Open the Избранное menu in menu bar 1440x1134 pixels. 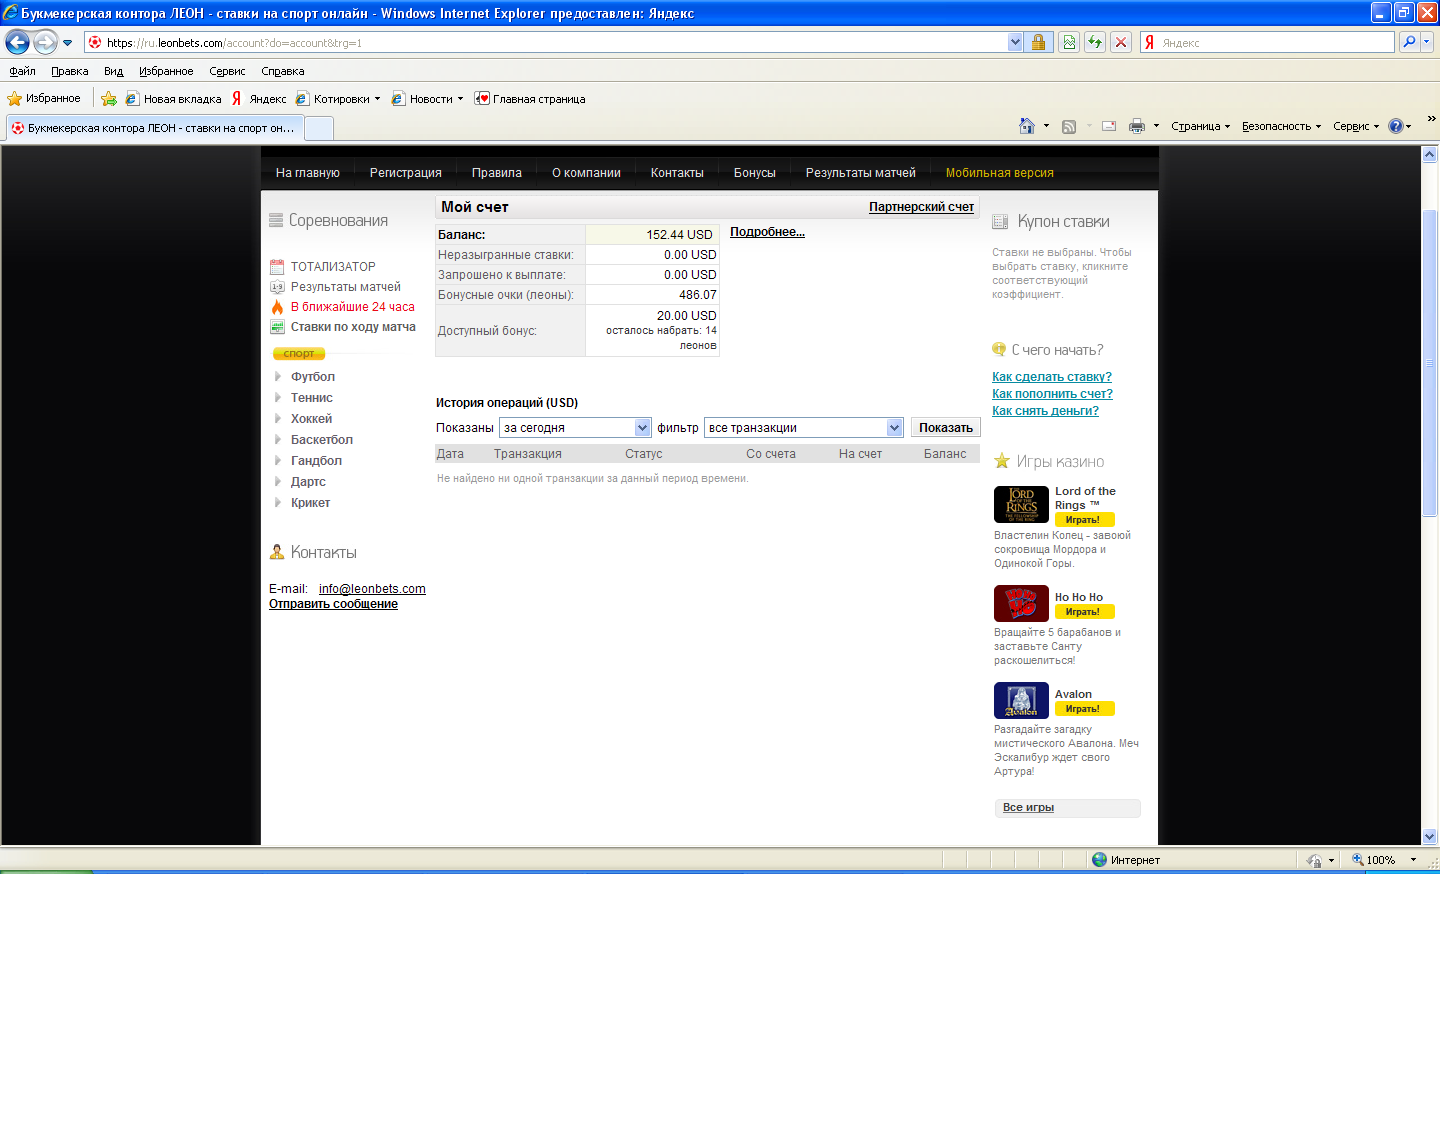click(166, 71)
